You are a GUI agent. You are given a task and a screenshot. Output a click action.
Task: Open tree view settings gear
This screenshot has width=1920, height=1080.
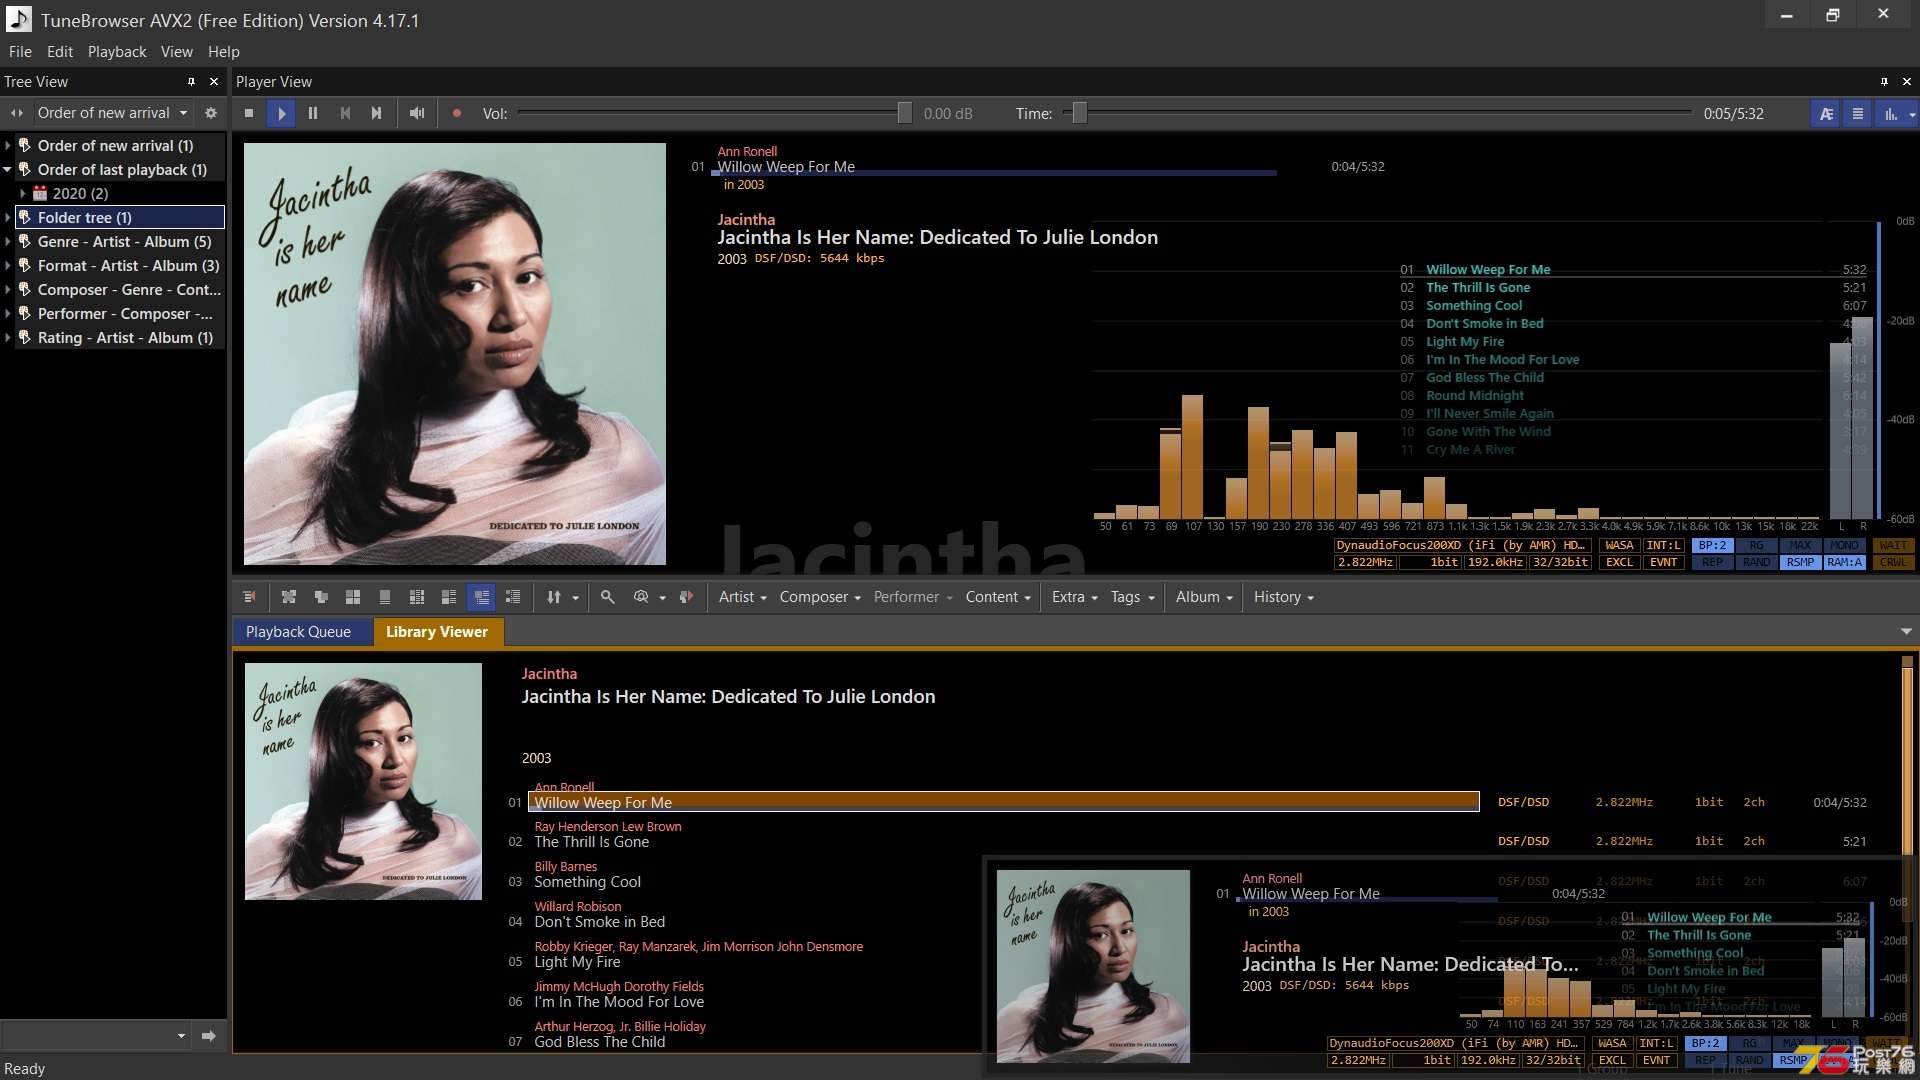211,113
